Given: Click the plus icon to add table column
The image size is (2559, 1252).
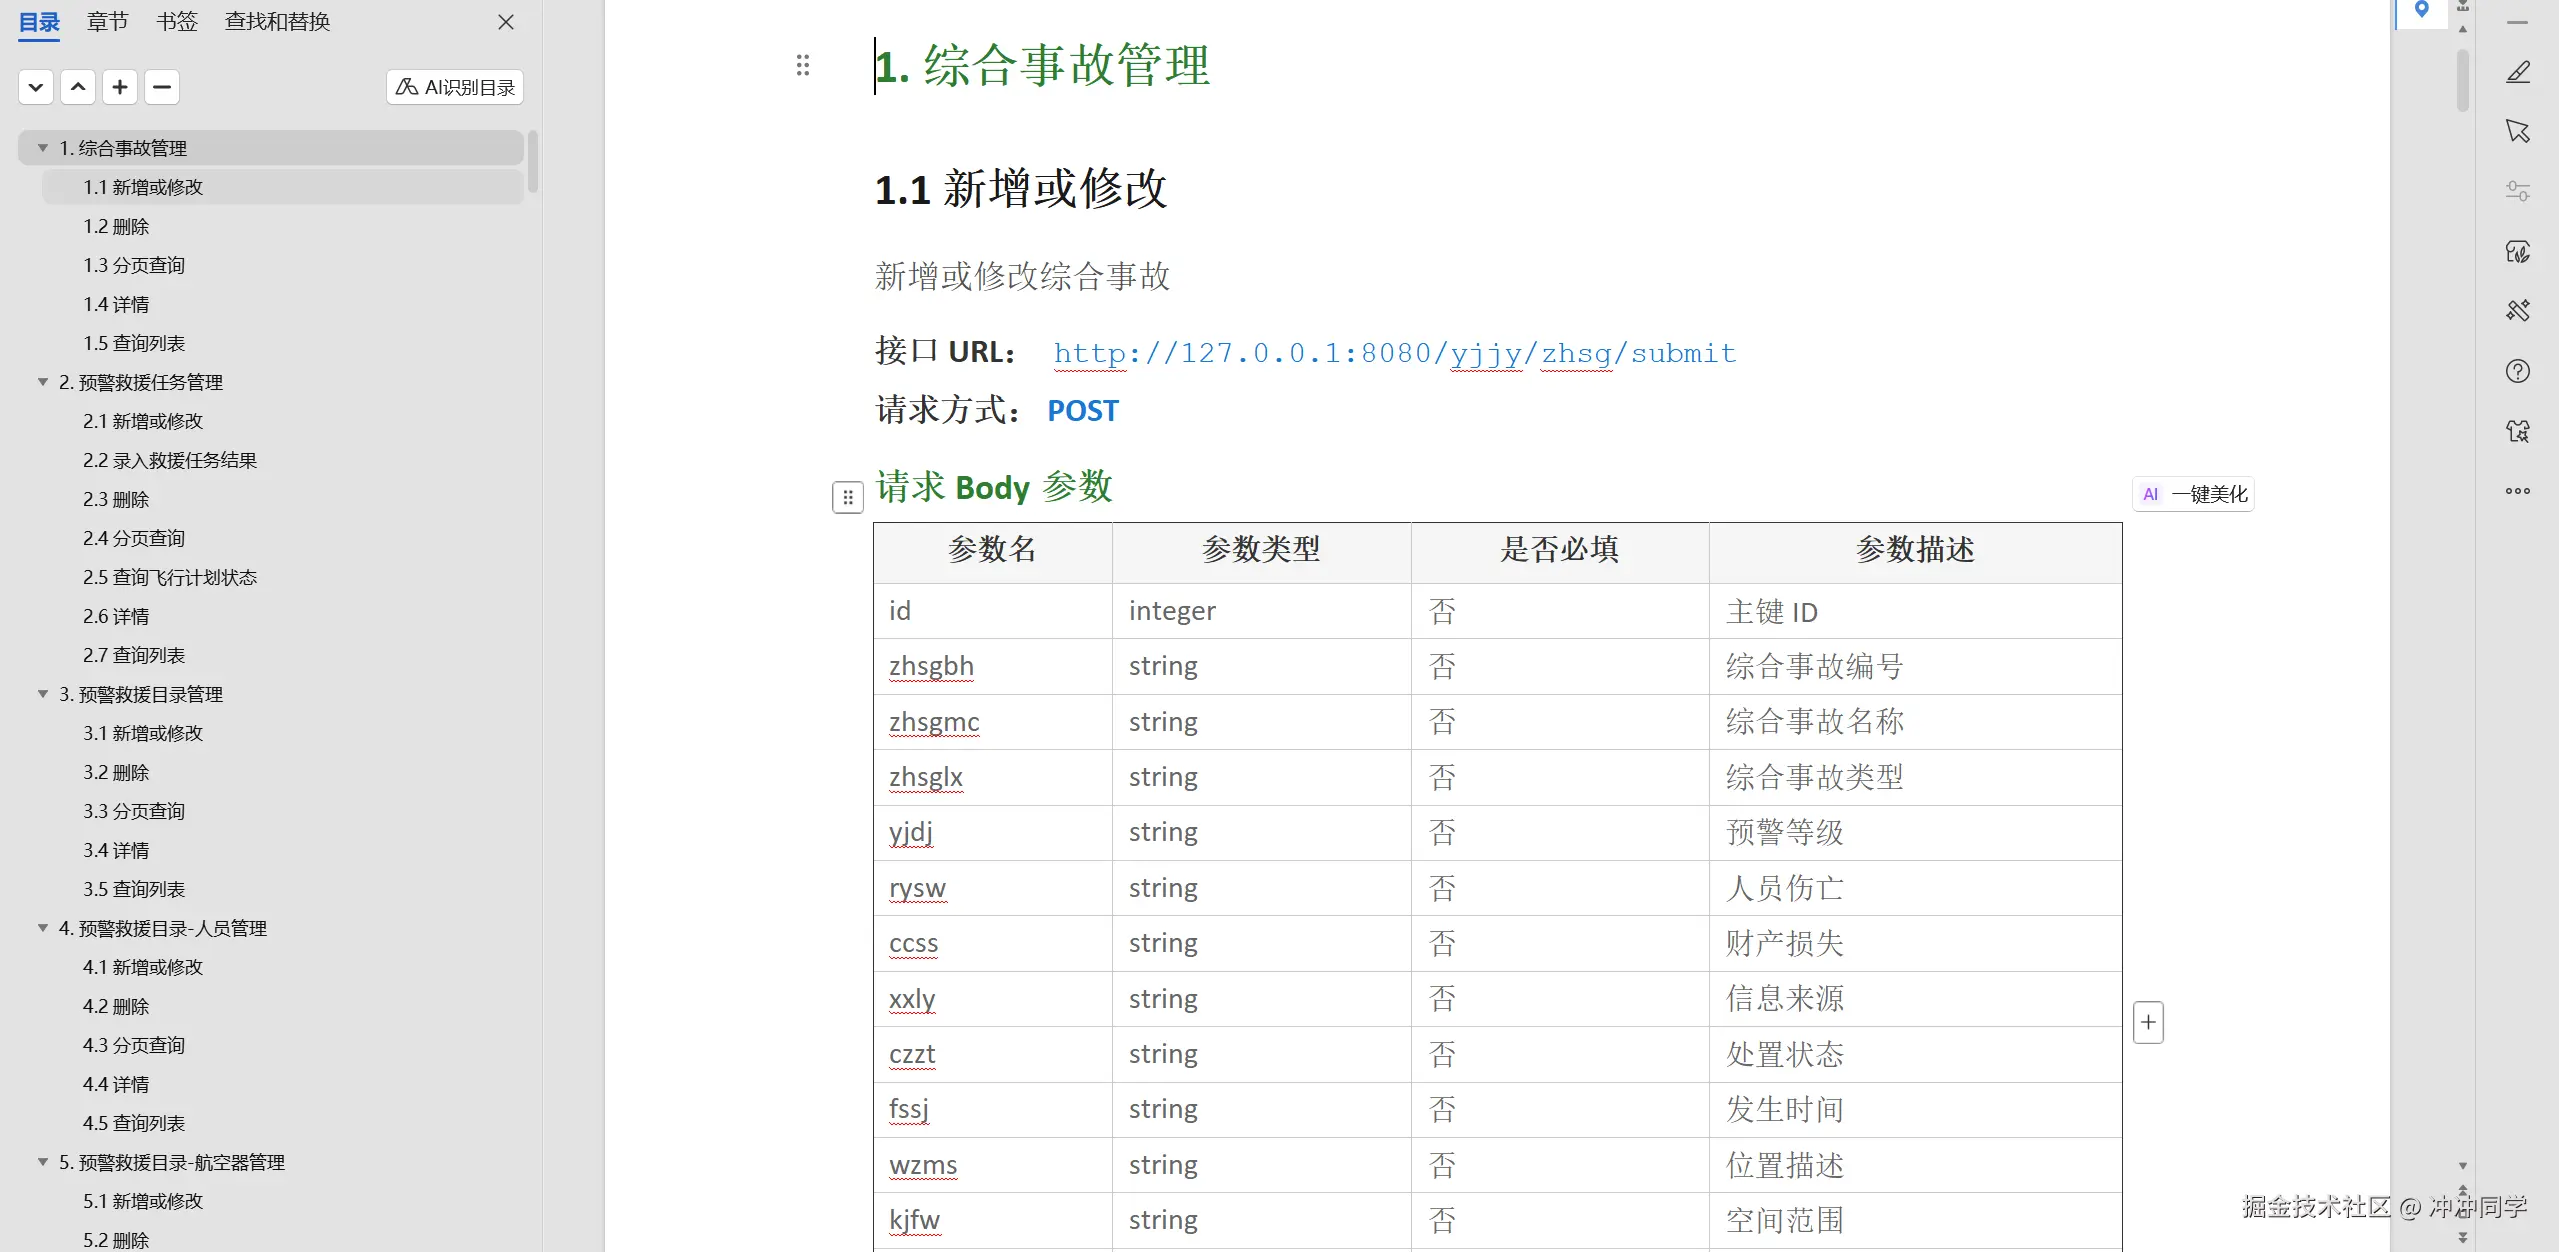Looking at the screenshot, I should pos(2147,1022).
